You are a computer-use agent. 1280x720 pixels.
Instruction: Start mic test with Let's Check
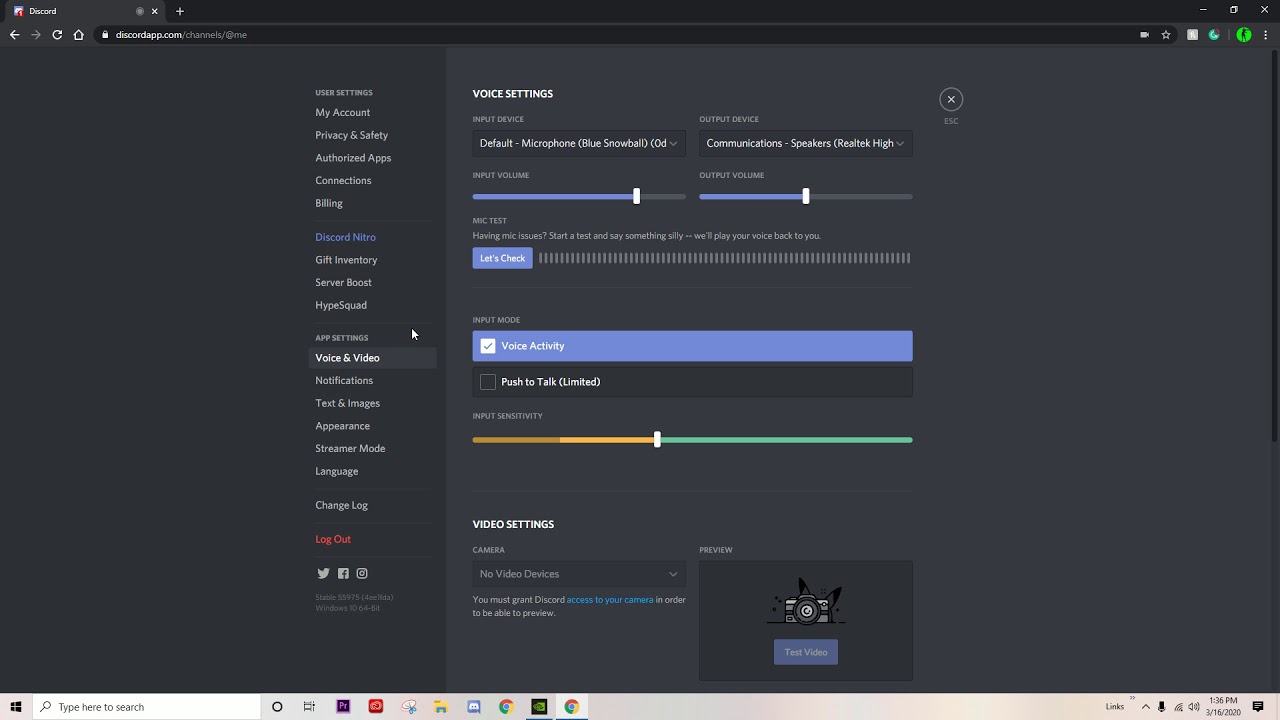[502, 258]
